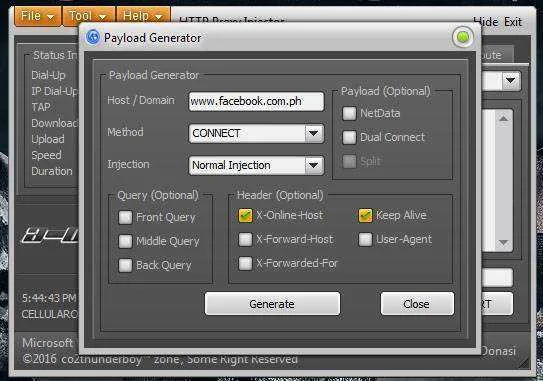Click the 5:44:43 PM time text
This screenshot has width=543, height=381.
coord(49,298)
